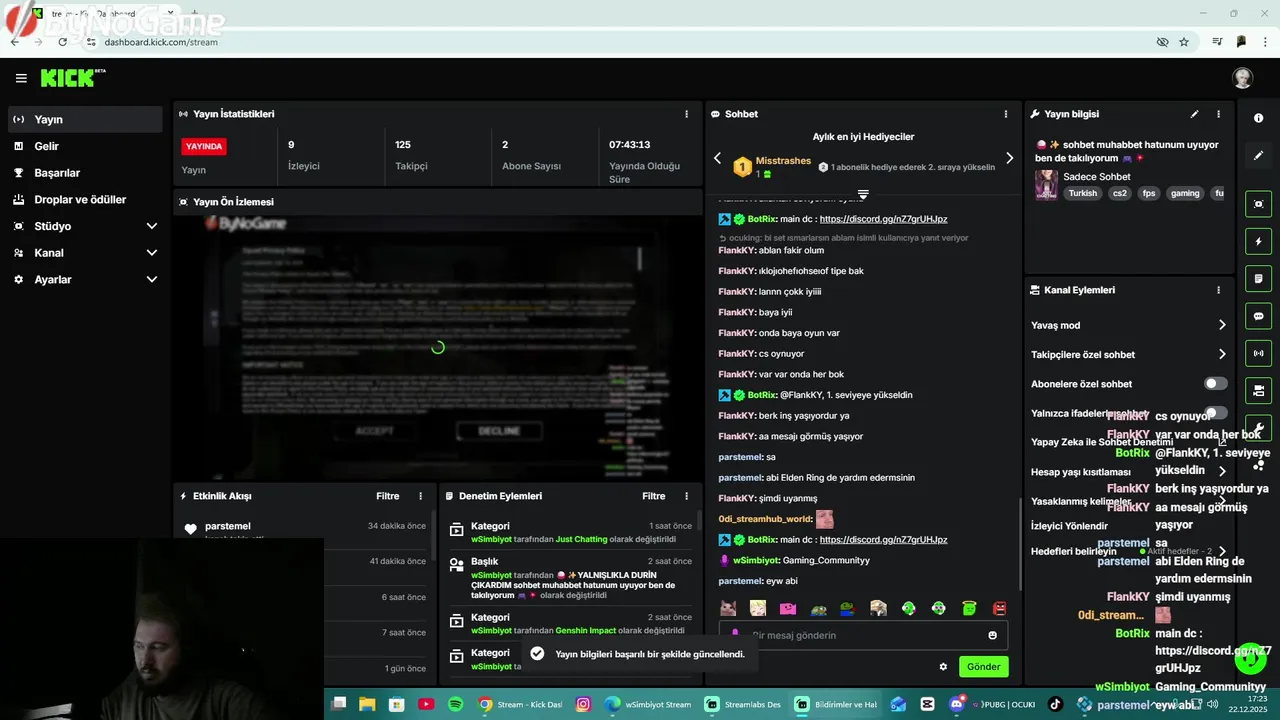Image resolution: width=1280 pixels, height=720 pixels.
Task: Bookmark this page with star icon
Action: tap(1184, 42)
